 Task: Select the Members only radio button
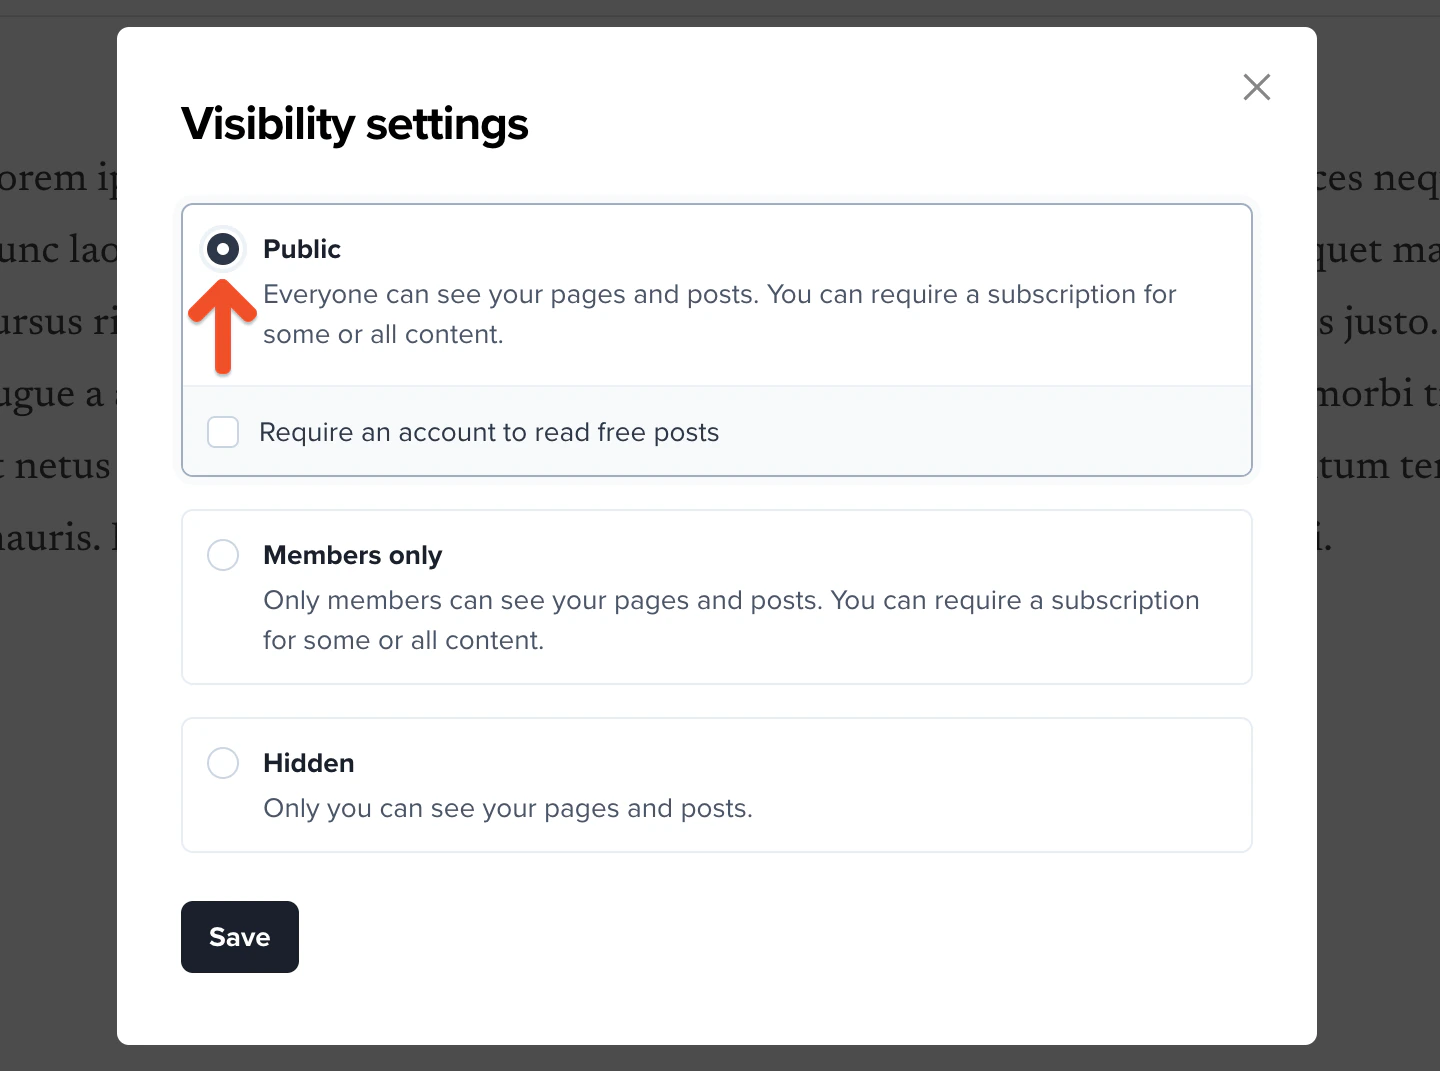click(x=222, y=554)
